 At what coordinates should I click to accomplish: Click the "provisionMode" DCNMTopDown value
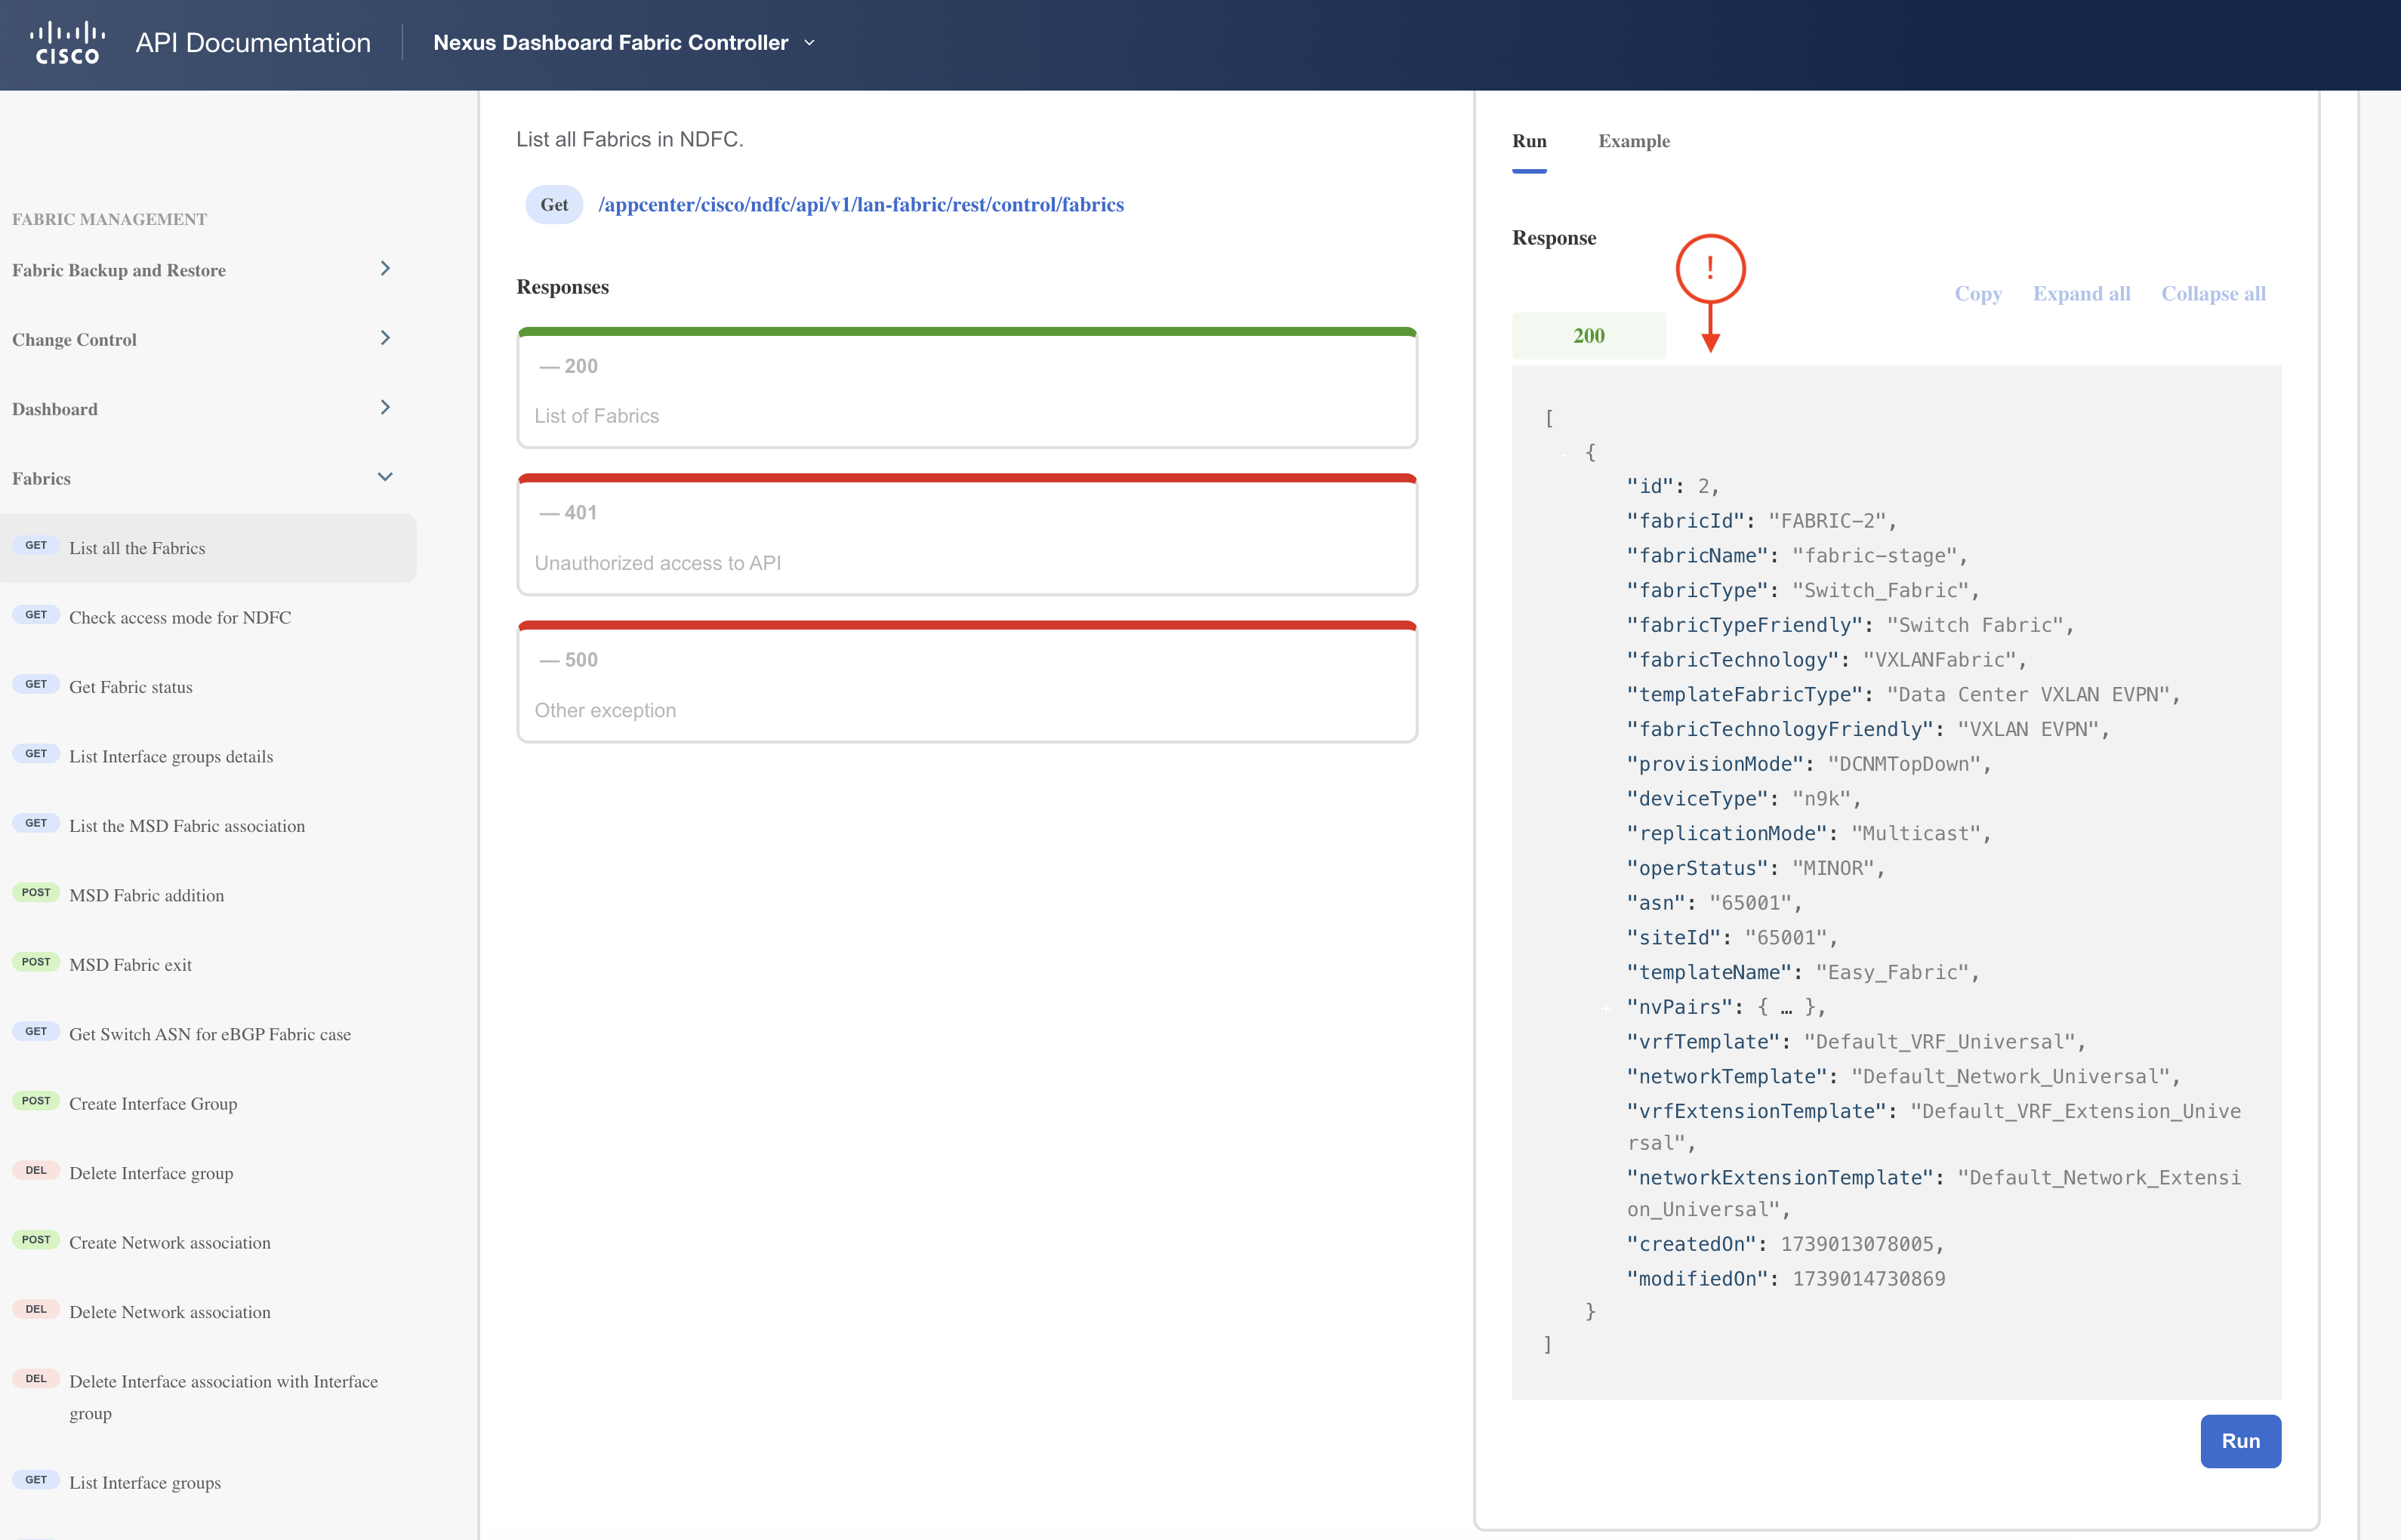1904,764
